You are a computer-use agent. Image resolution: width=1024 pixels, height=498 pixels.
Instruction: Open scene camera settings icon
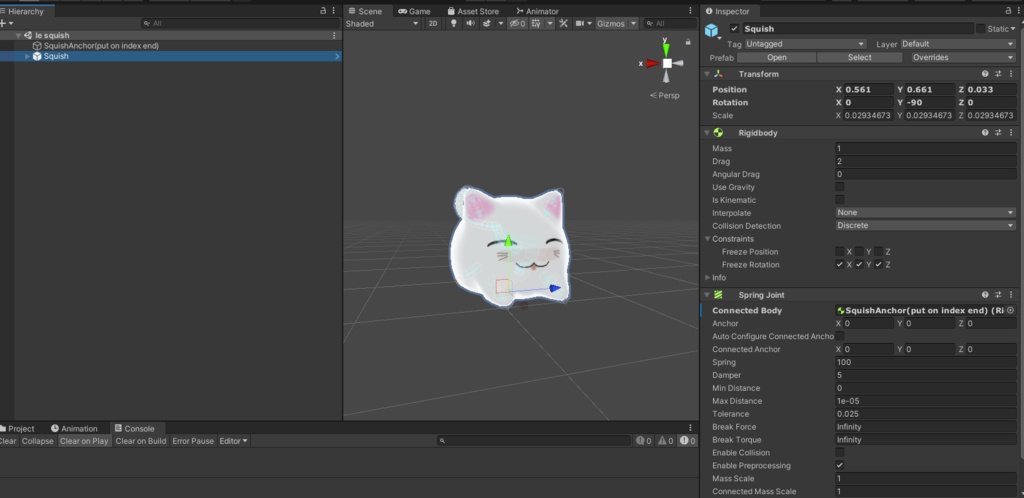579,23
